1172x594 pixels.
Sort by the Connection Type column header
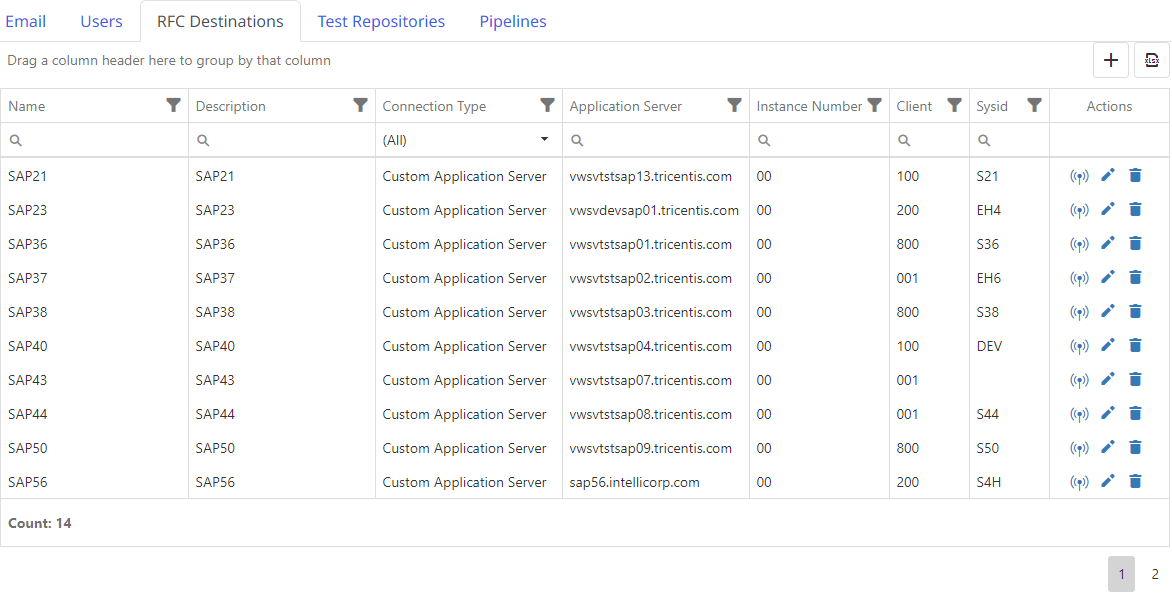pos(434,106)
